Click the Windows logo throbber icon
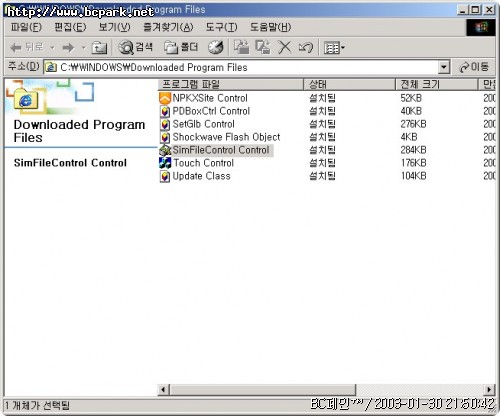Screen dimensions: 500x416 pos(481,27)
